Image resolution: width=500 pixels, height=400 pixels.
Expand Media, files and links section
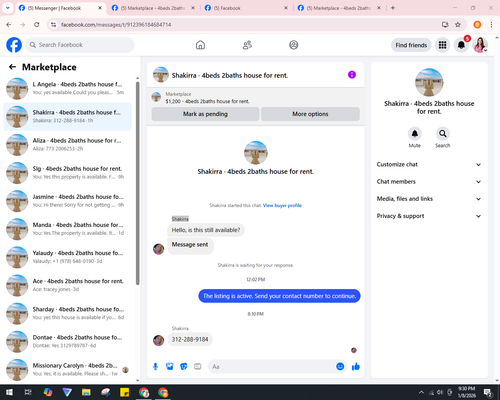429,199
